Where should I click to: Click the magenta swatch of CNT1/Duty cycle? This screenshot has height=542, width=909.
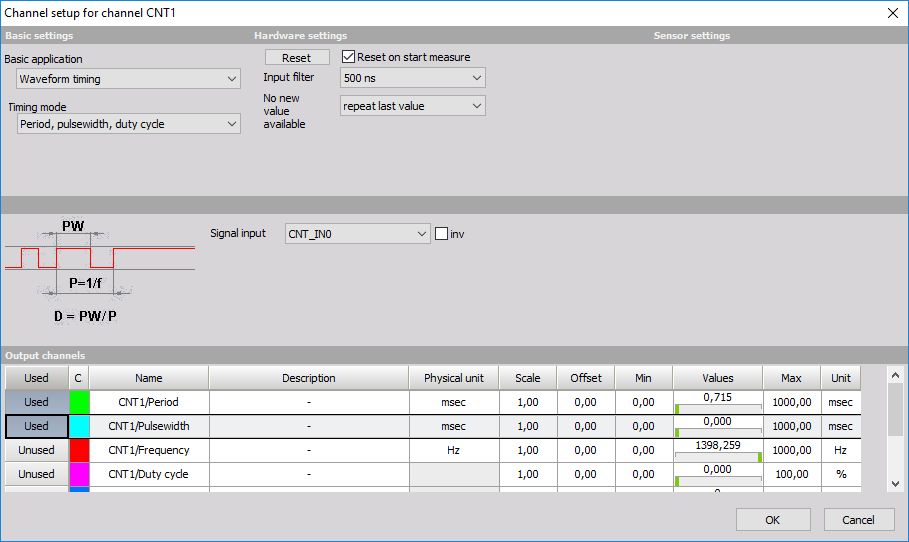(79, 474)
